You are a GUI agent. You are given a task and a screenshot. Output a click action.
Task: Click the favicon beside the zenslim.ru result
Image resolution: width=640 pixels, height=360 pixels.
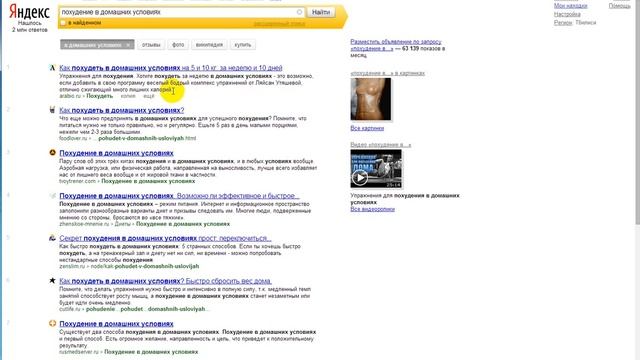[52, 238]
